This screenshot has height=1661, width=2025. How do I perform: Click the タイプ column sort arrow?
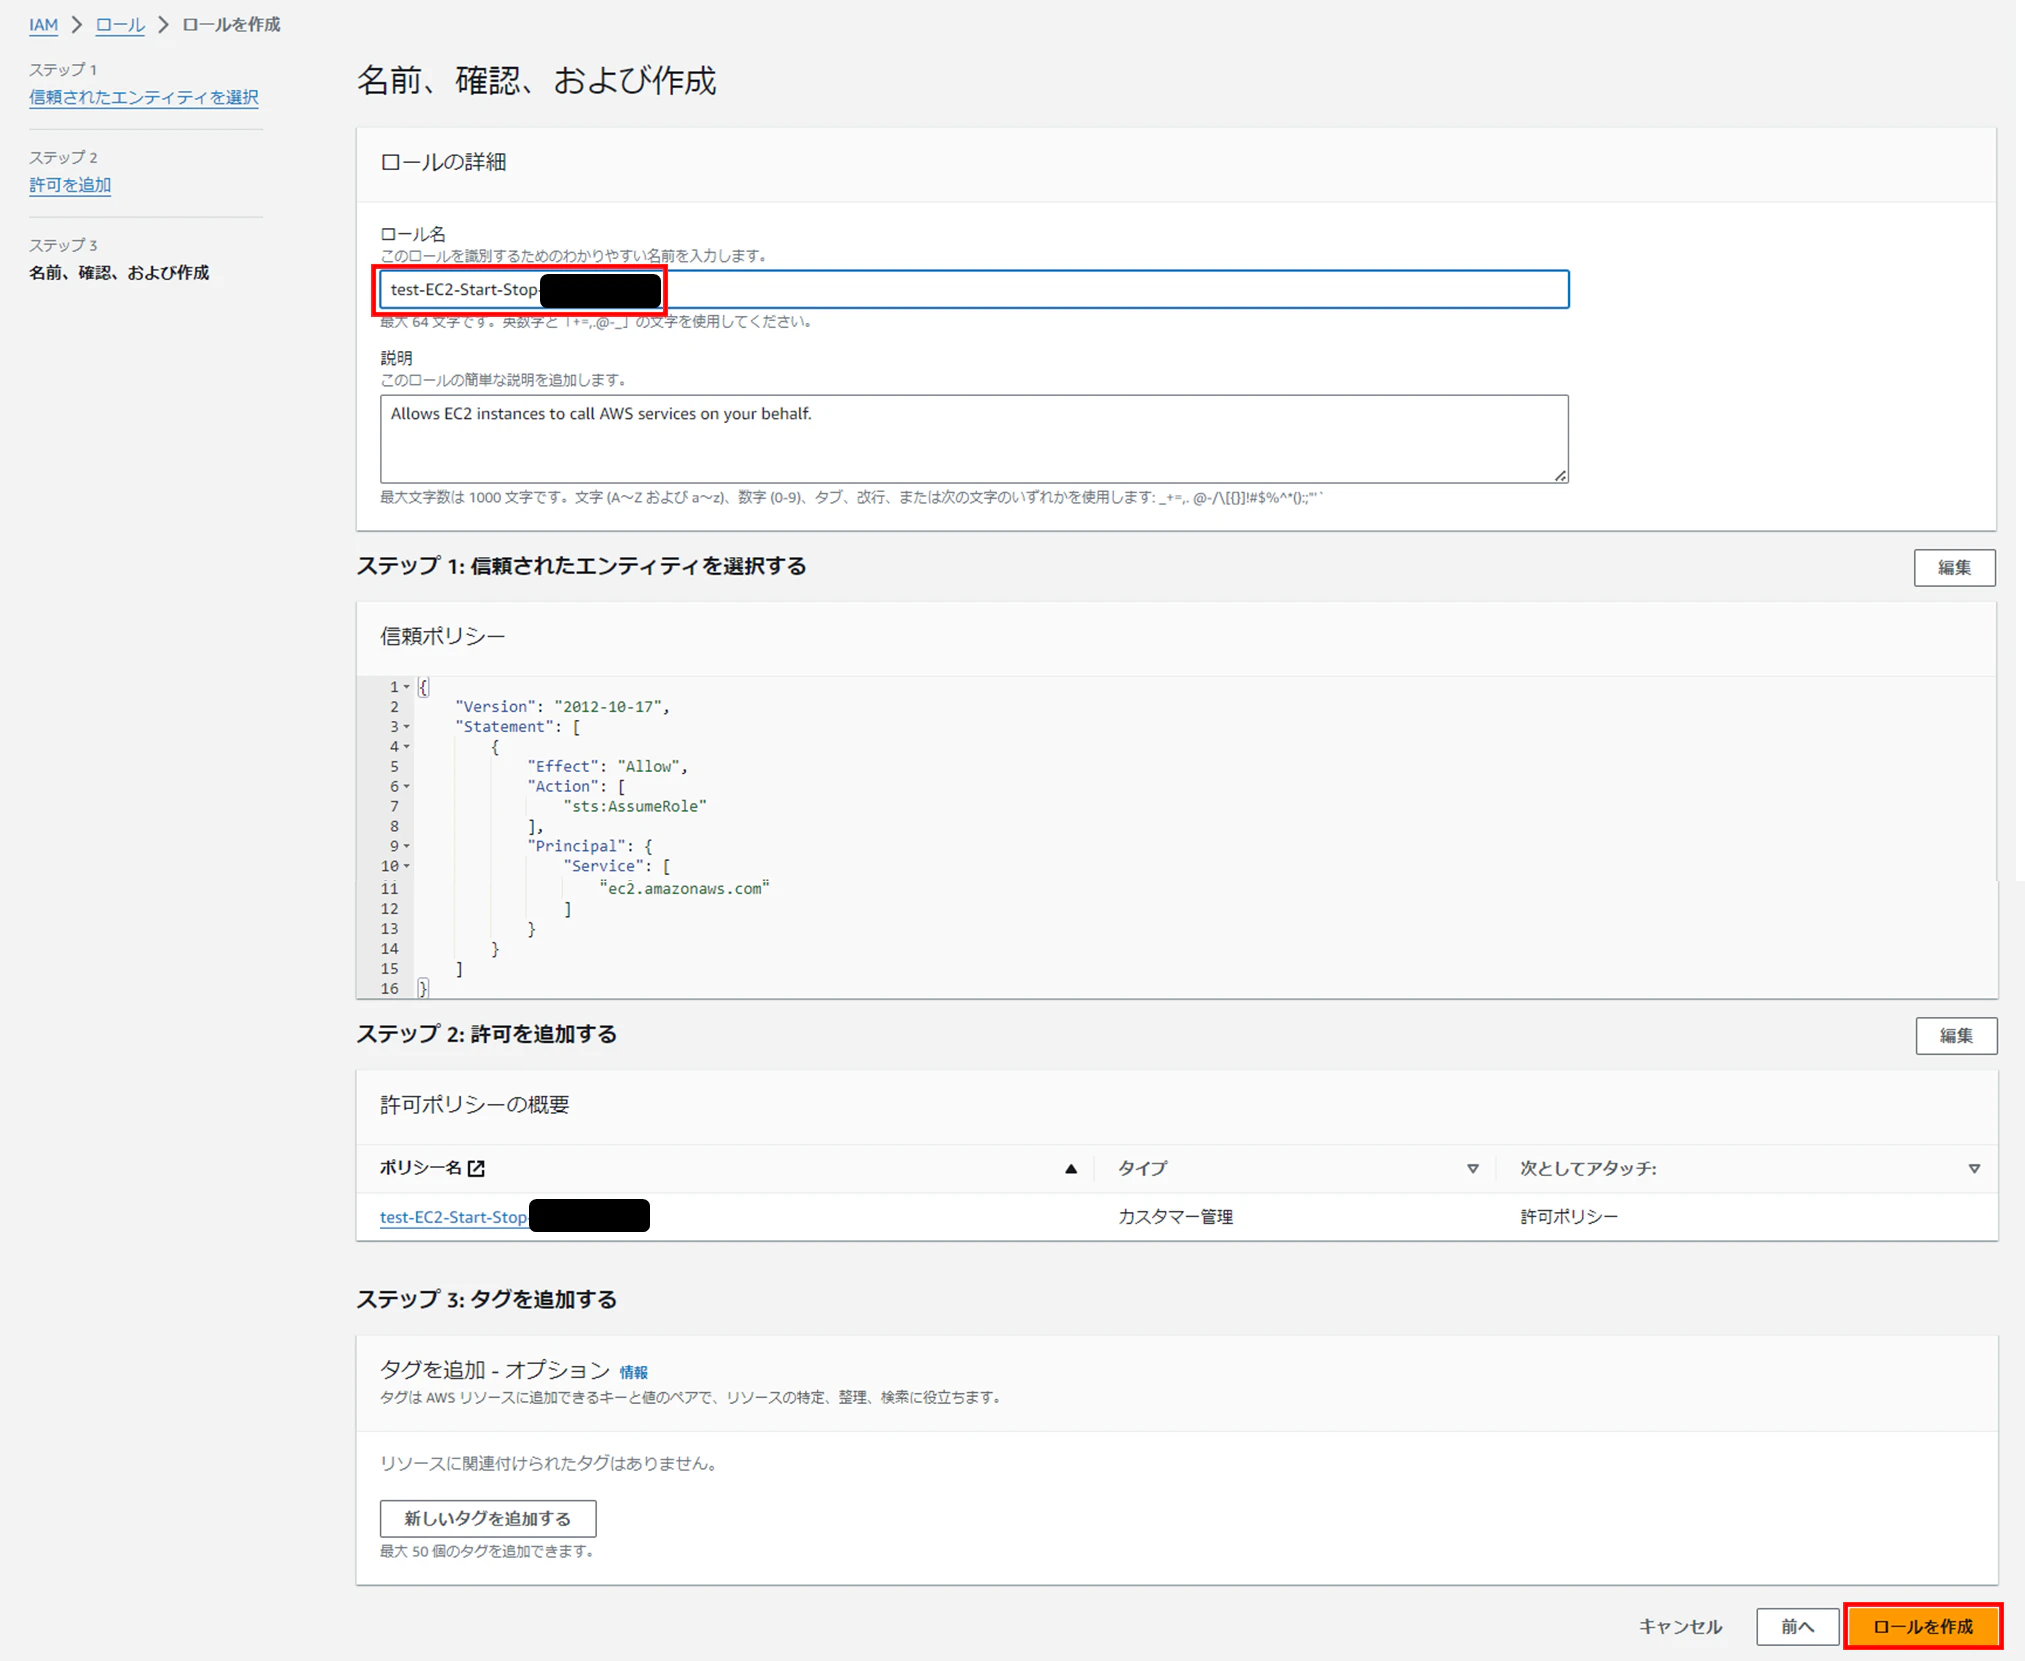coord(1472,1168)
